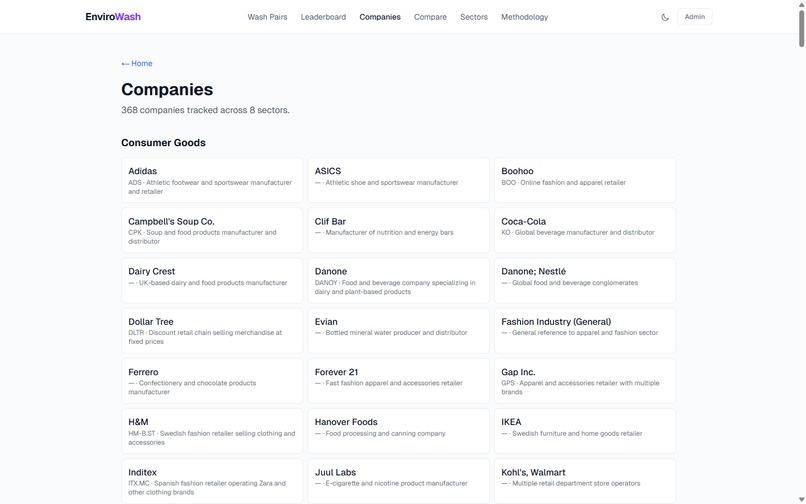Open the H&M company card
The height and width of the screenshot is (504, 806).
tap(212, 431)
